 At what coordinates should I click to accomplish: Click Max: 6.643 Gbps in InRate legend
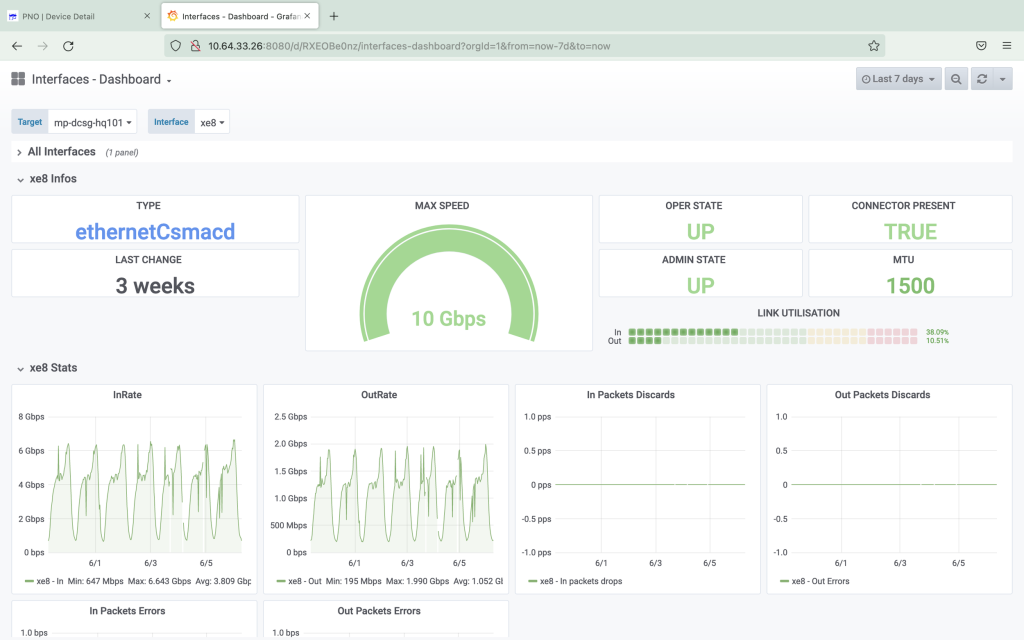159,581
